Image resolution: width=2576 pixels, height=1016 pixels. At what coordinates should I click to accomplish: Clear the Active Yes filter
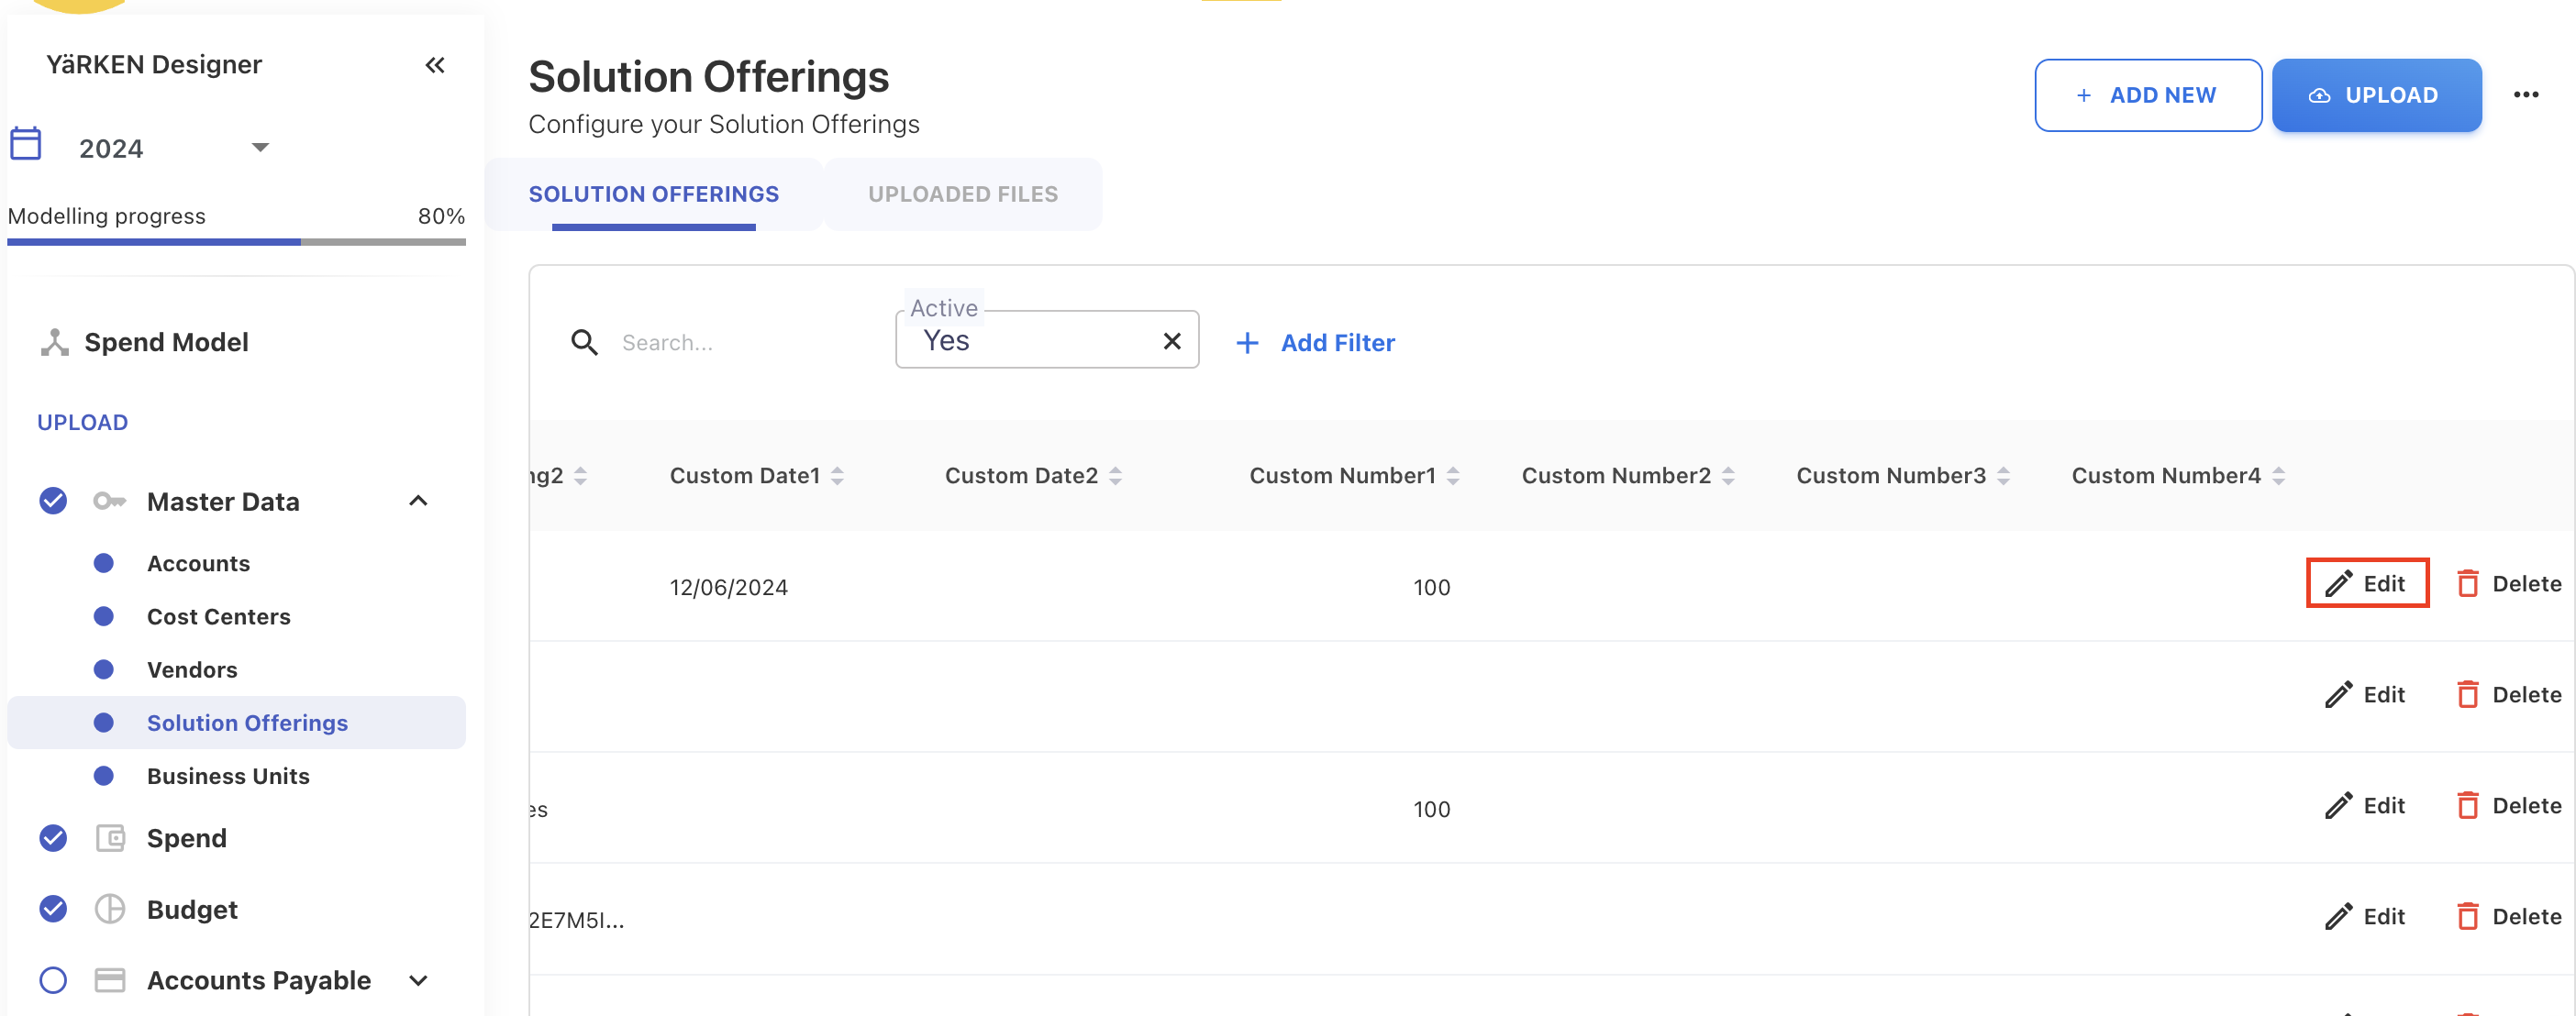pos(1172,341)
